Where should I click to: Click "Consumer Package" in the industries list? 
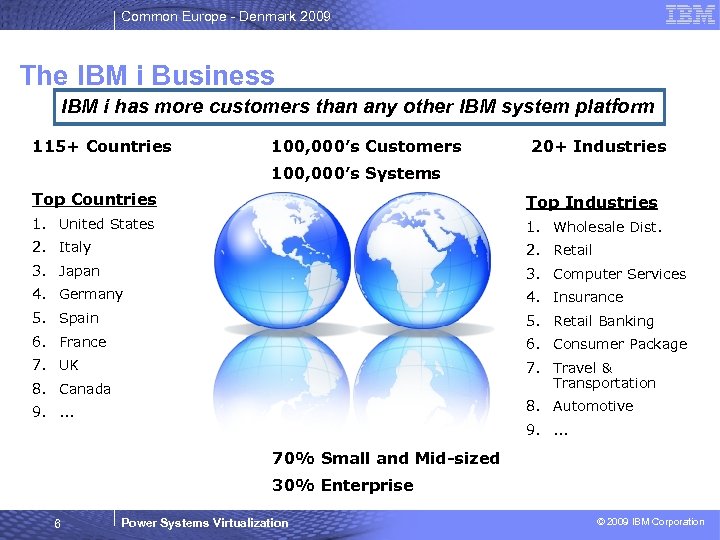click(620, 344)
